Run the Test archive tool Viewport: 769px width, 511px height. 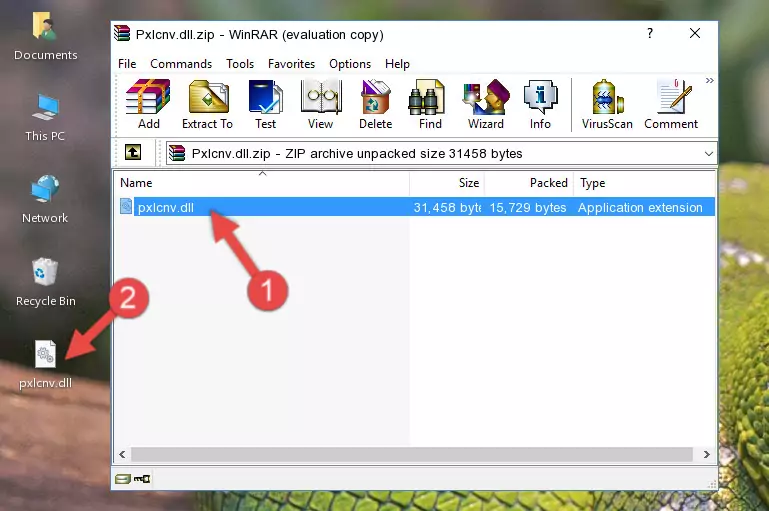click(265, 104)
